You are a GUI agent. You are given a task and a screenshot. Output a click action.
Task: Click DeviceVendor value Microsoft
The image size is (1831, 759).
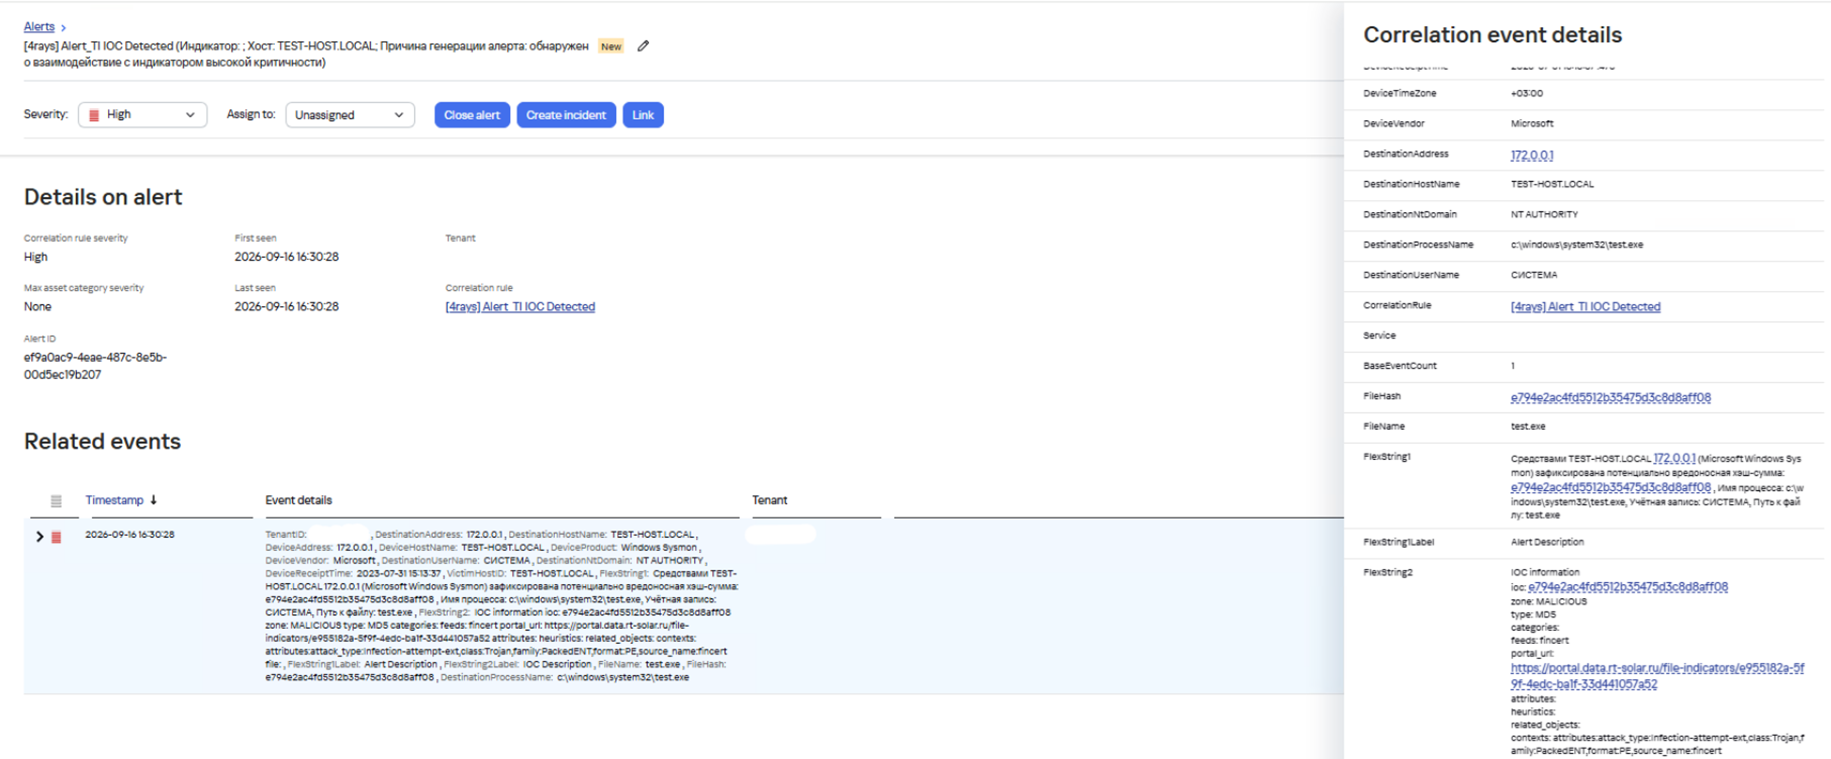tap(1531, 124)
